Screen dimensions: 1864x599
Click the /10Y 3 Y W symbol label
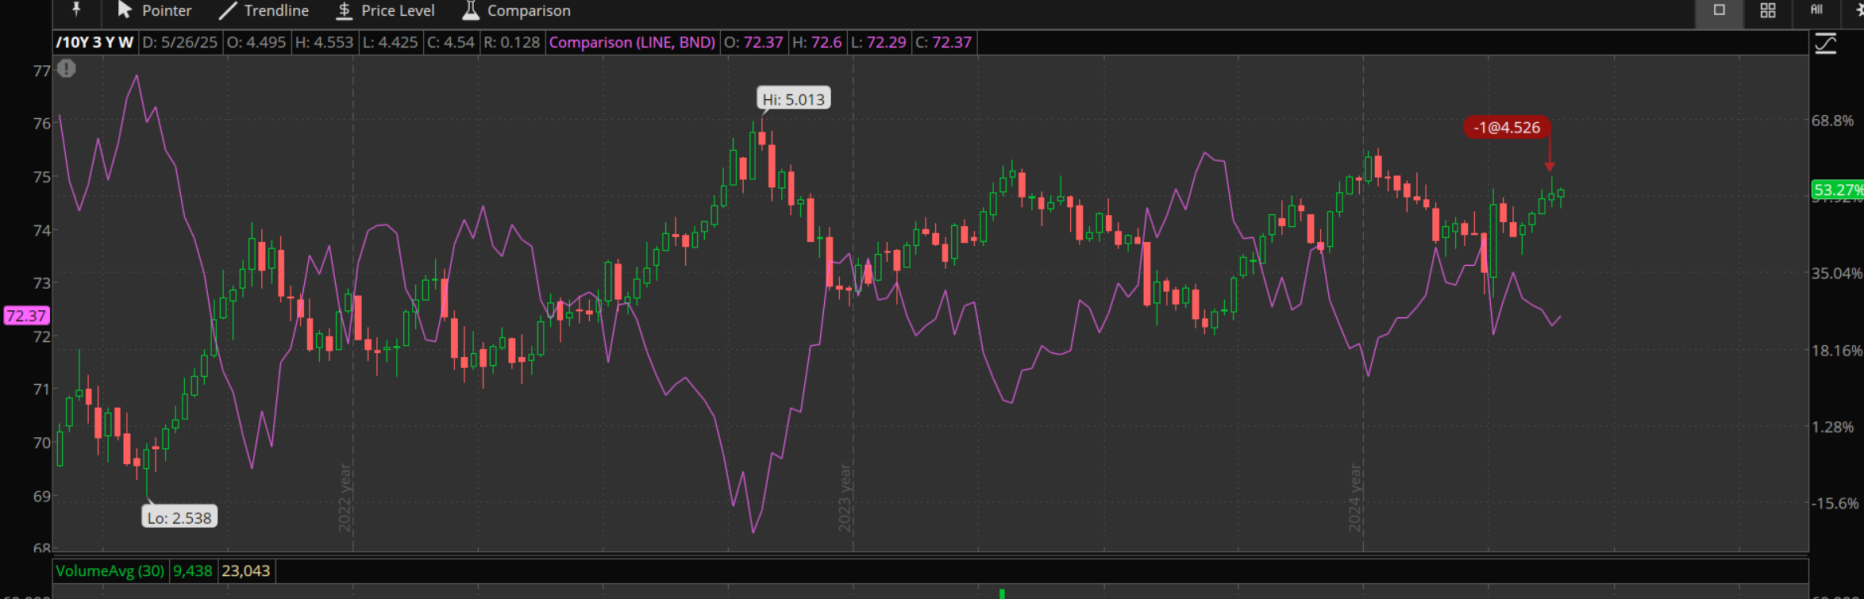tap(95, 42)
